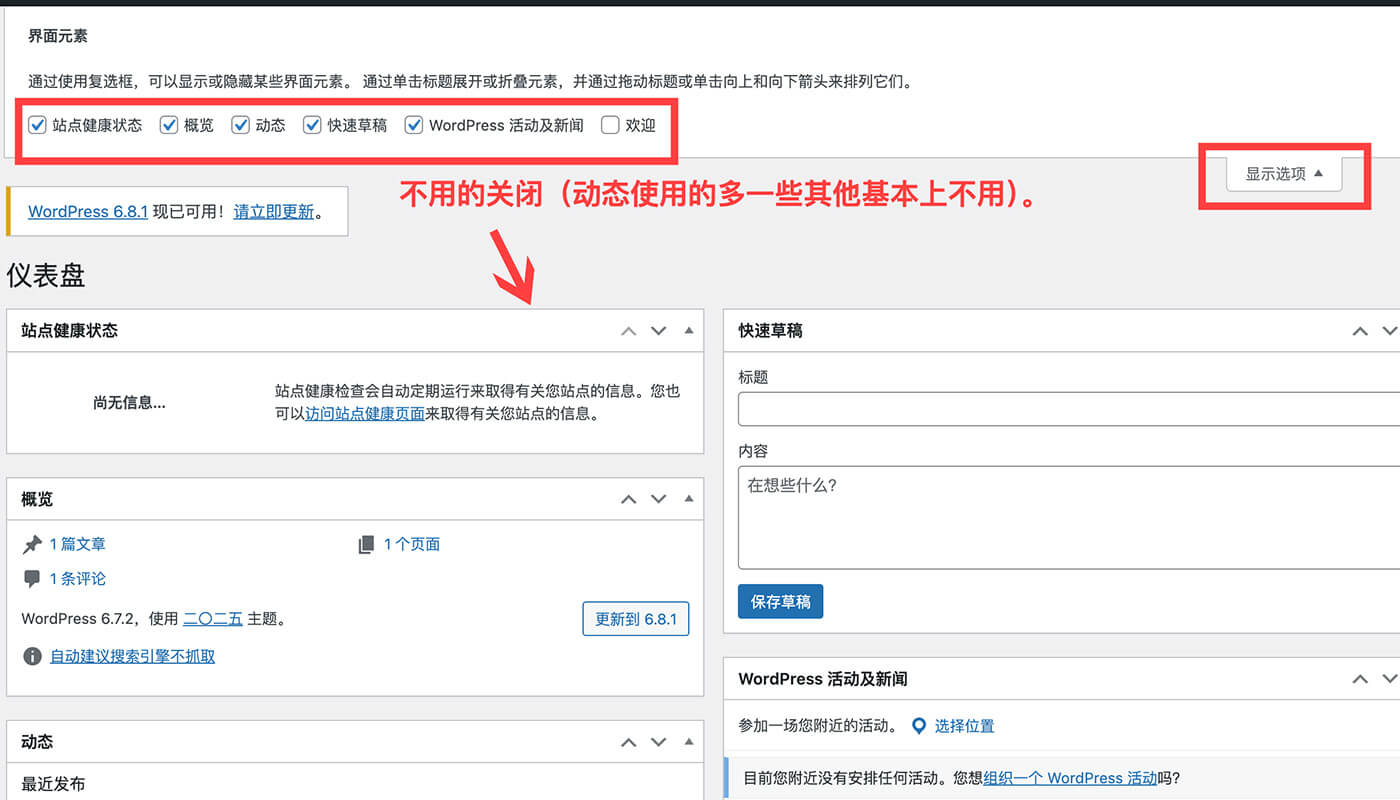Move 概览 panel down
The image size is (1400, 800).
click(x=658, y=499)
